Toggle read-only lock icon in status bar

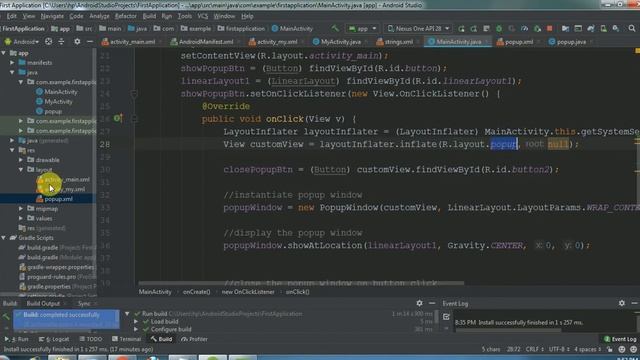coord(610,349)
